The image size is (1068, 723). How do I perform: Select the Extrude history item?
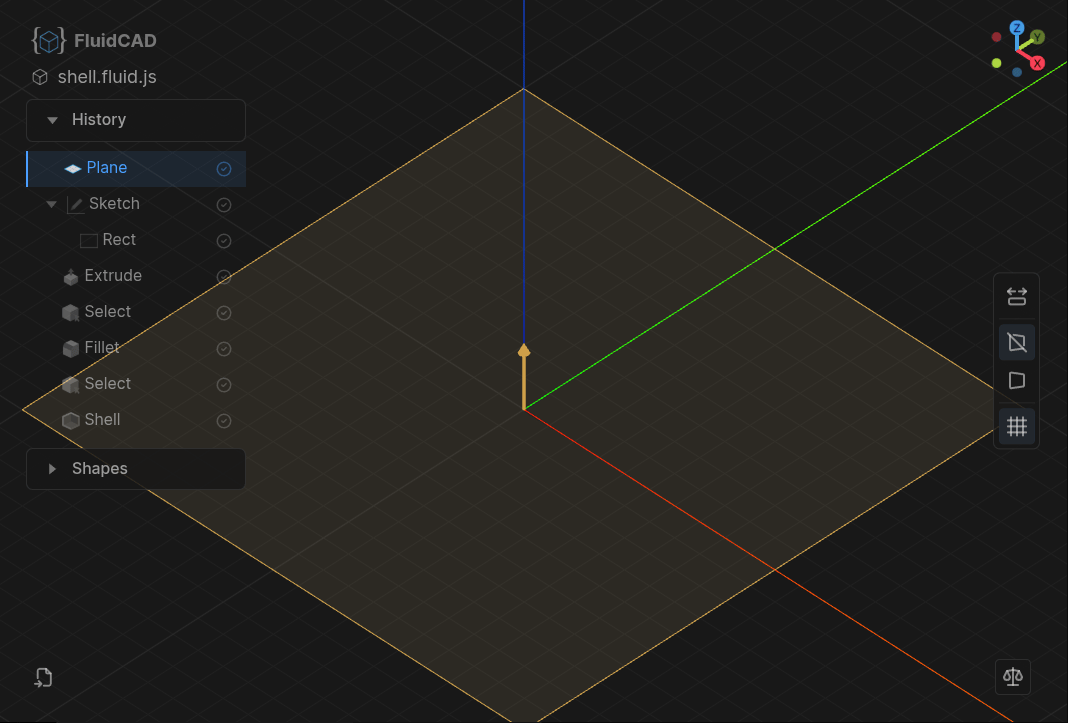[x=136, y=277]
